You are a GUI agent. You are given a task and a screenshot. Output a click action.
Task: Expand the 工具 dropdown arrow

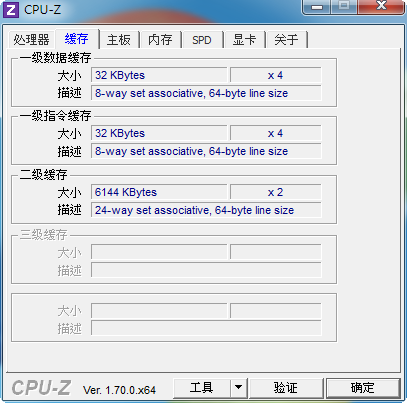point(238,388)
